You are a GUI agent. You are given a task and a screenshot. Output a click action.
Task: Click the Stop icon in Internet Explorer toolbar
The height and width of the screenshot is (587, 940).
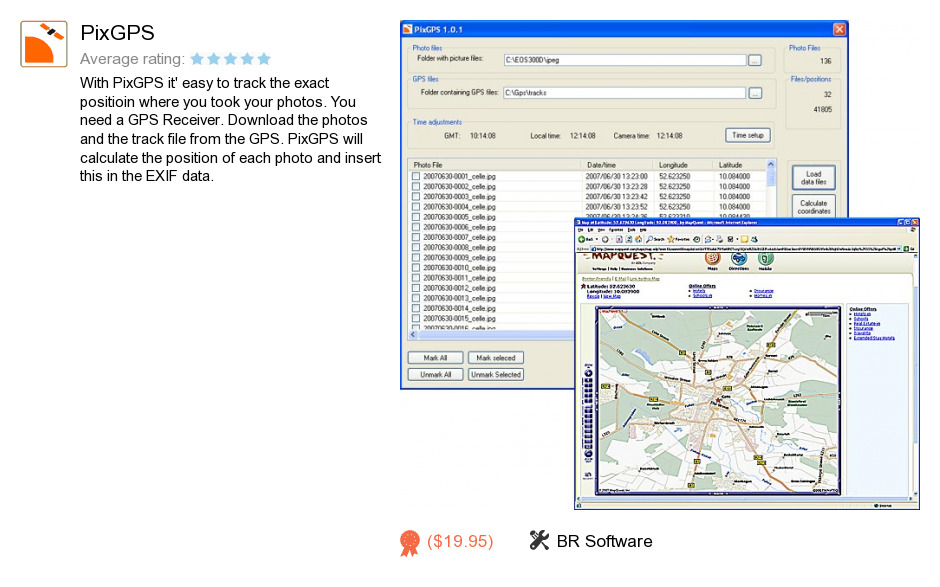[x=619, y=239]
